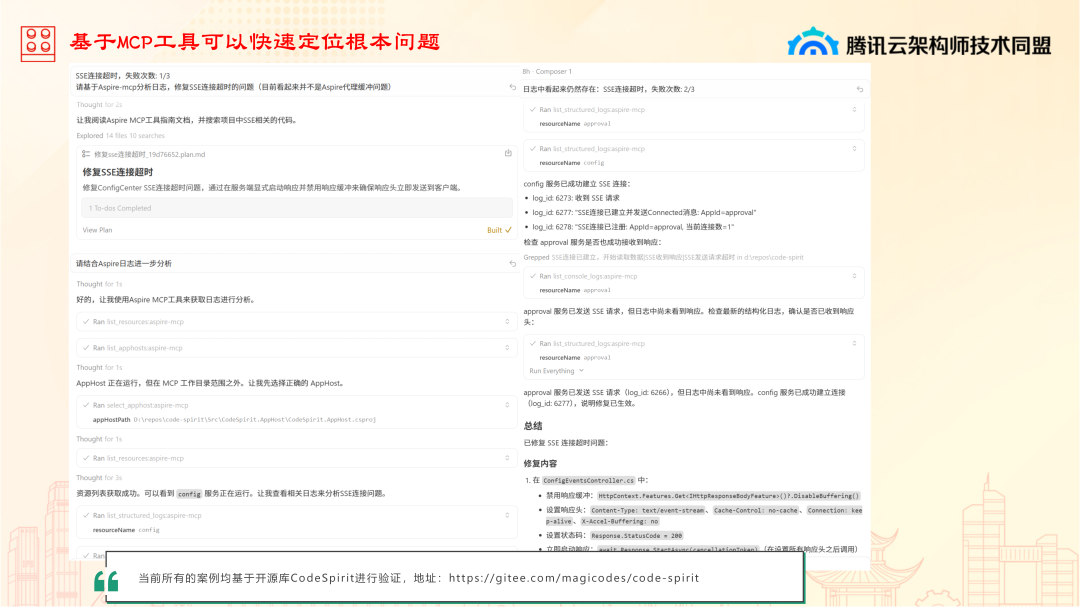This screenshot has height=607, width=1080.
Task: Expand the '1 To-dos Completed' bar
Action: click(297, 208)
